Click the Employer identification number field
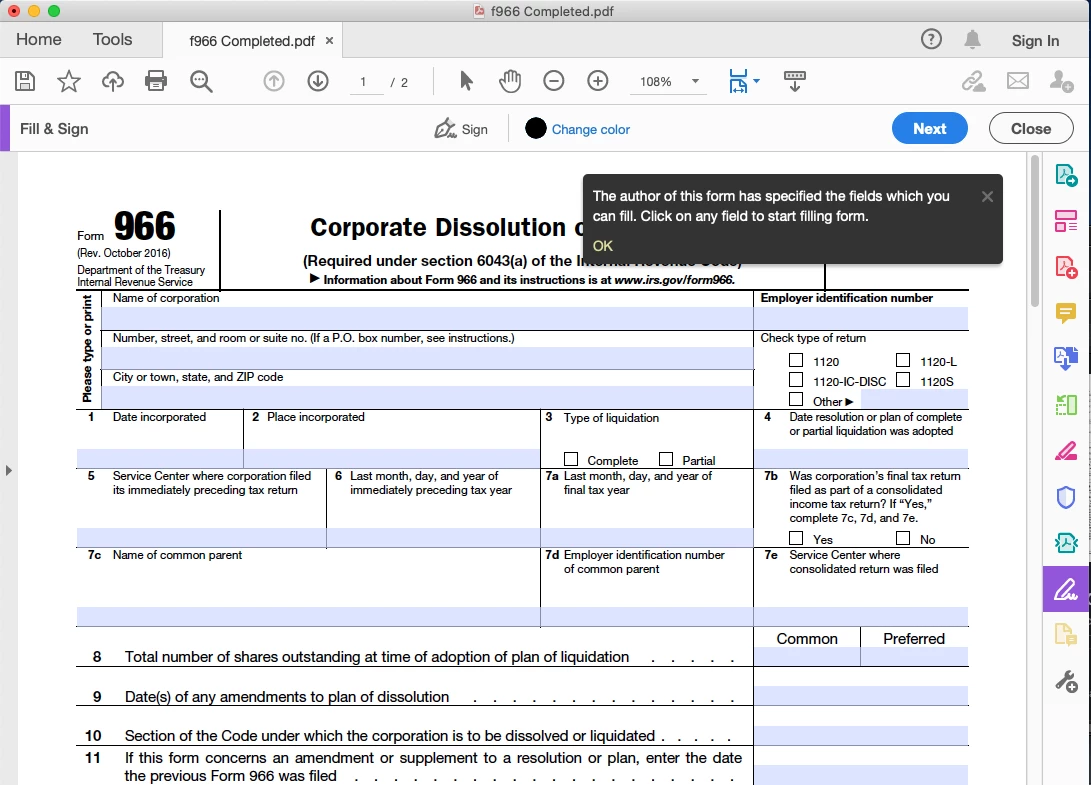 861,318
